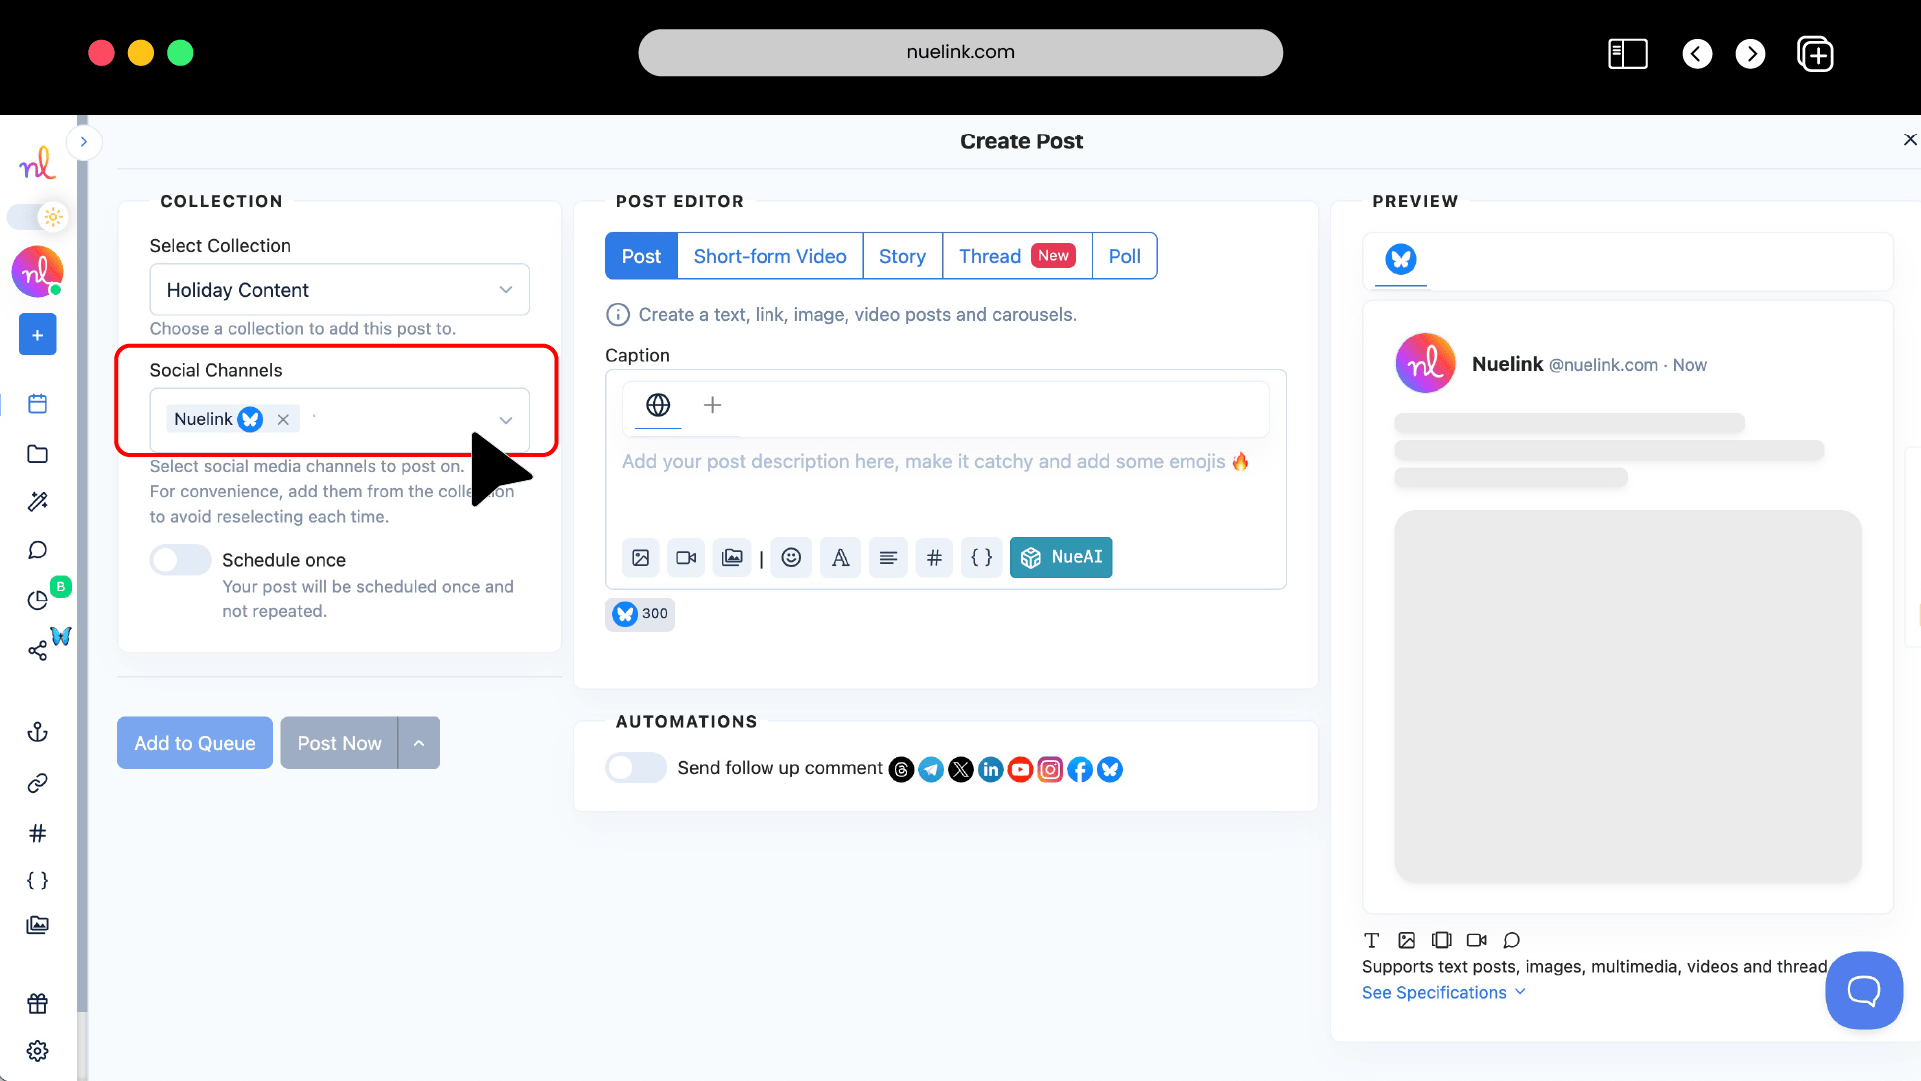Remove Nuelink from selected social channels
Screen dimensions: 1921x1081
(283, 419)
